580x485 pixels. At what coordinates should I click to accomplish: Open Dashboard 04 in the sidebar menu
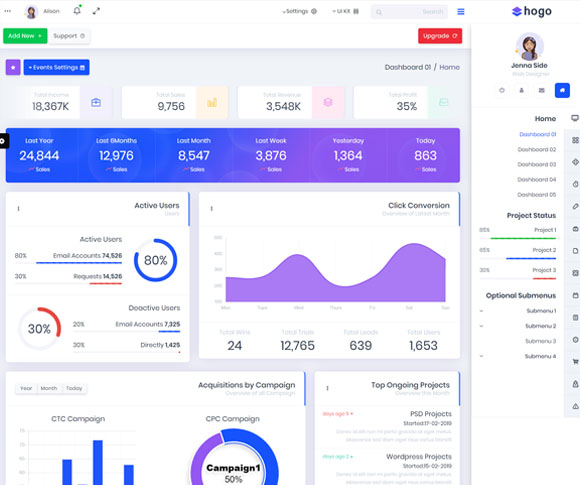coord(537,179)
